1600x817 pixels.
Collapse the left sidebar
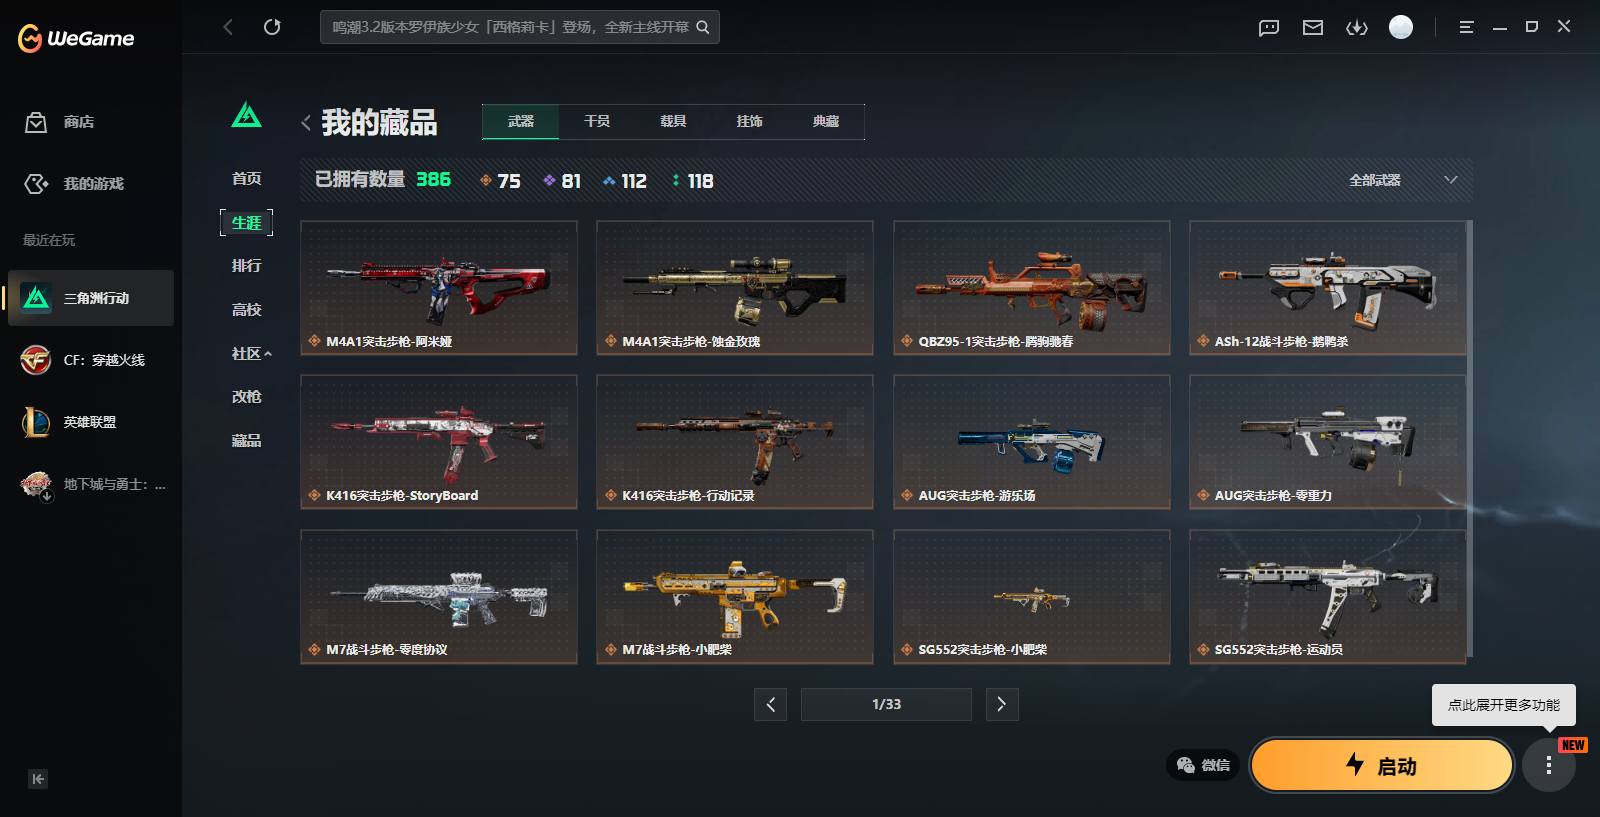click(x=38, y=779)
